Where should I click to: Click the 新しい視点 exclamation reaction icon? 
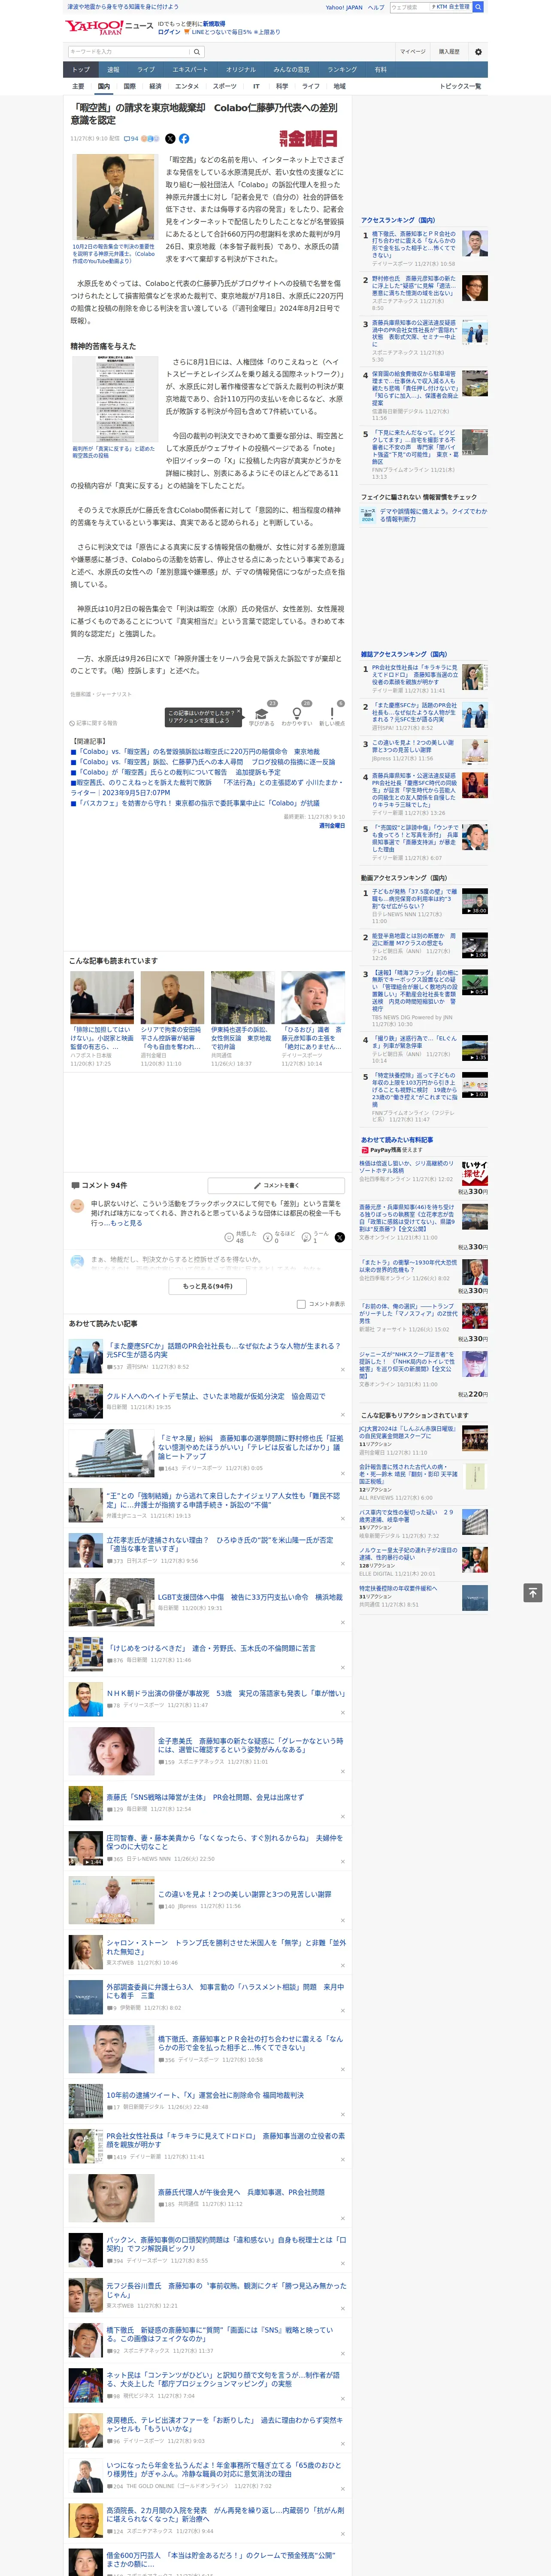tap(332, 713)
